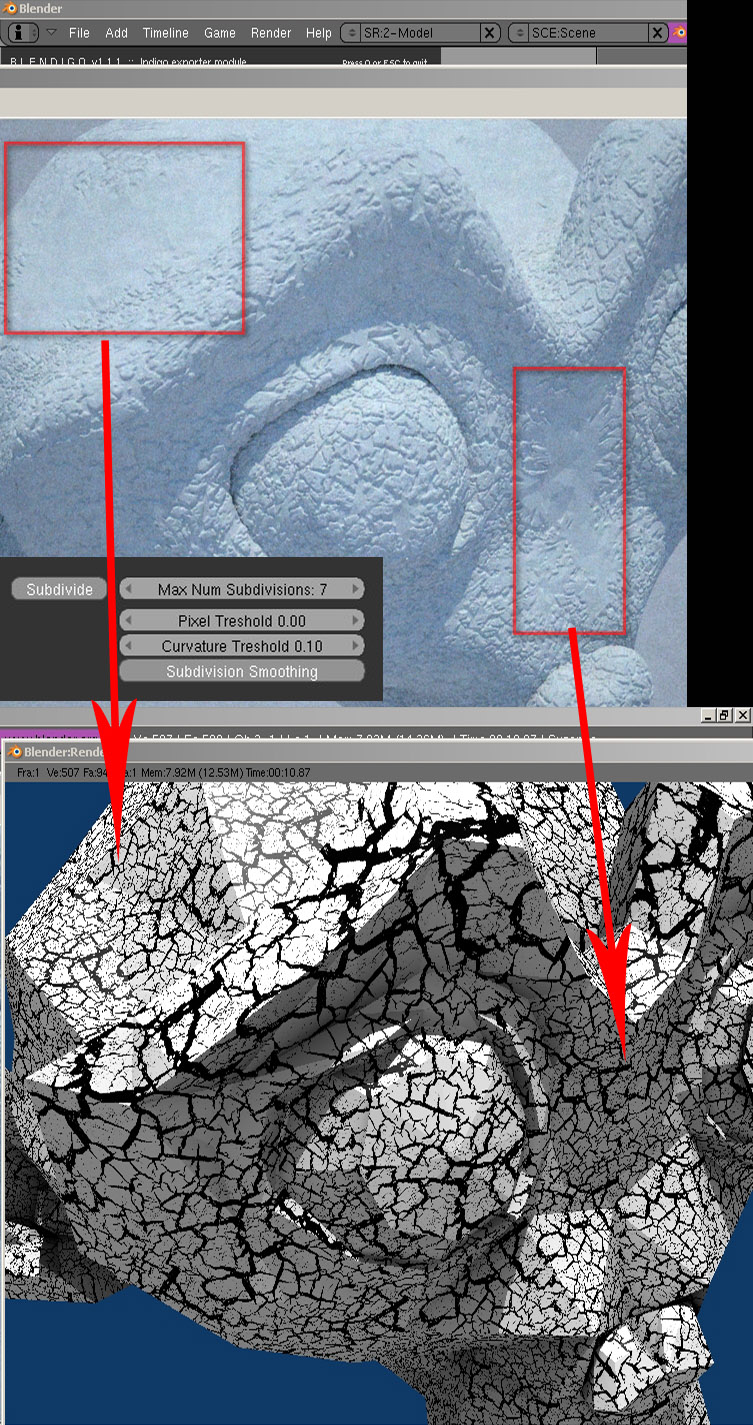Collapse header menus with the triangle arrow
753x1425 pixels.
(51, 32)
